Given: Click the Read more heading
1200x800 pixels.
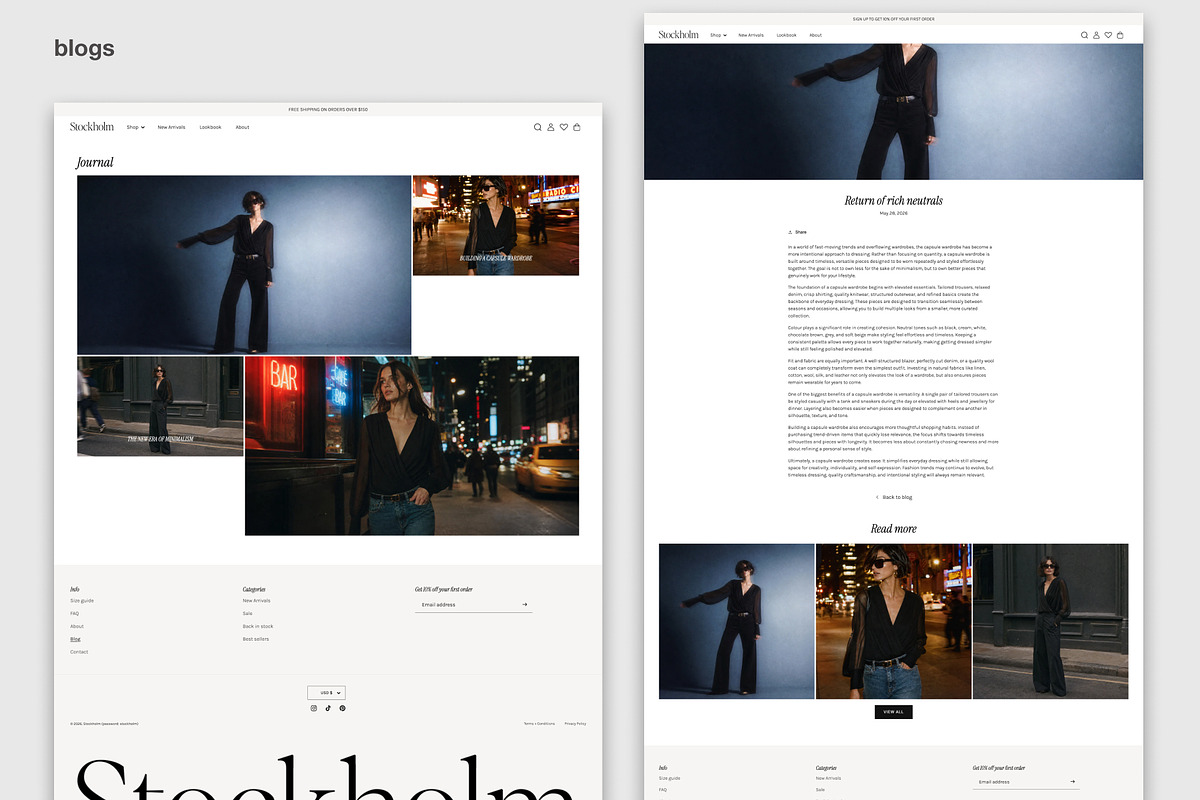Looking at the screenshot, I should pyautogui.click(x=894, y=529).
